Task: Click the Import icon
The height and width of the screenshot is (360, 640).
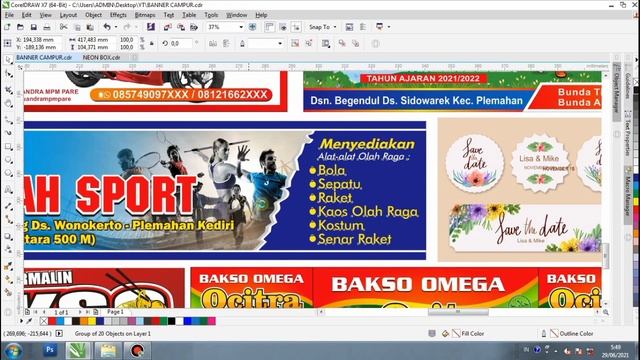Action: [x=167, y=27]
